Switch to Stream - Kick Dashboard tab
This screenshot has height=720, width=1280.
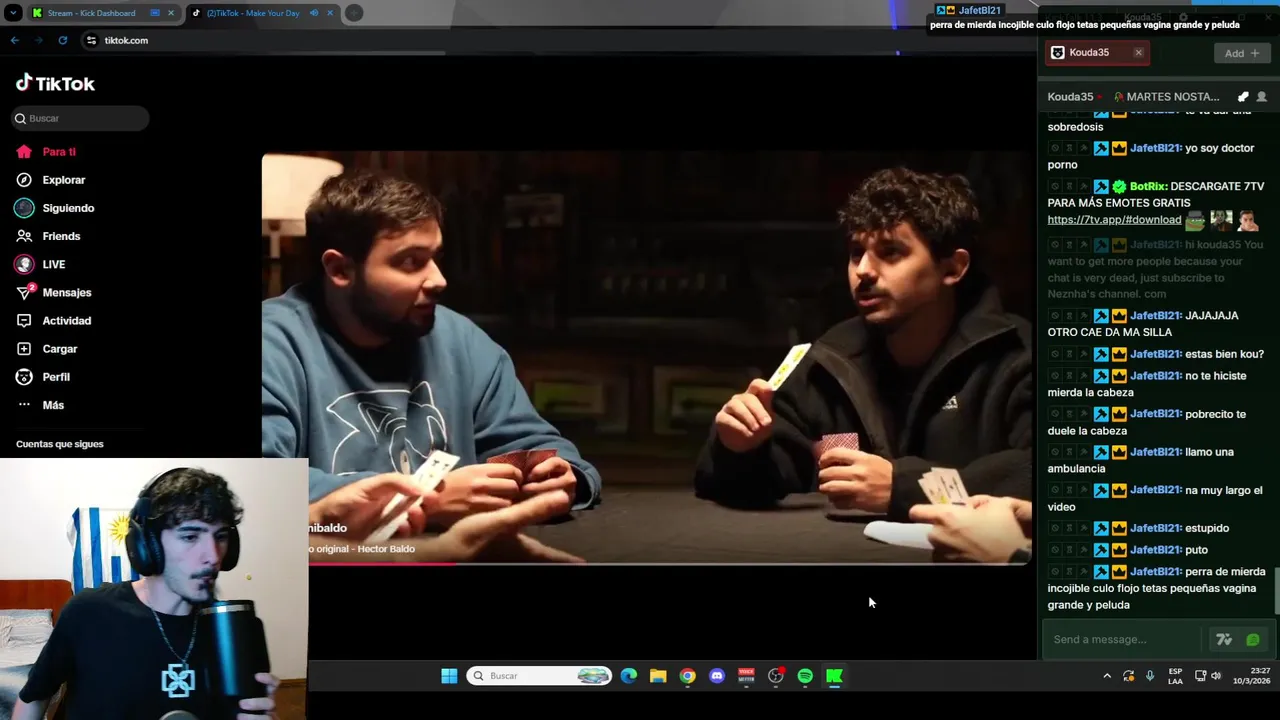91,13
